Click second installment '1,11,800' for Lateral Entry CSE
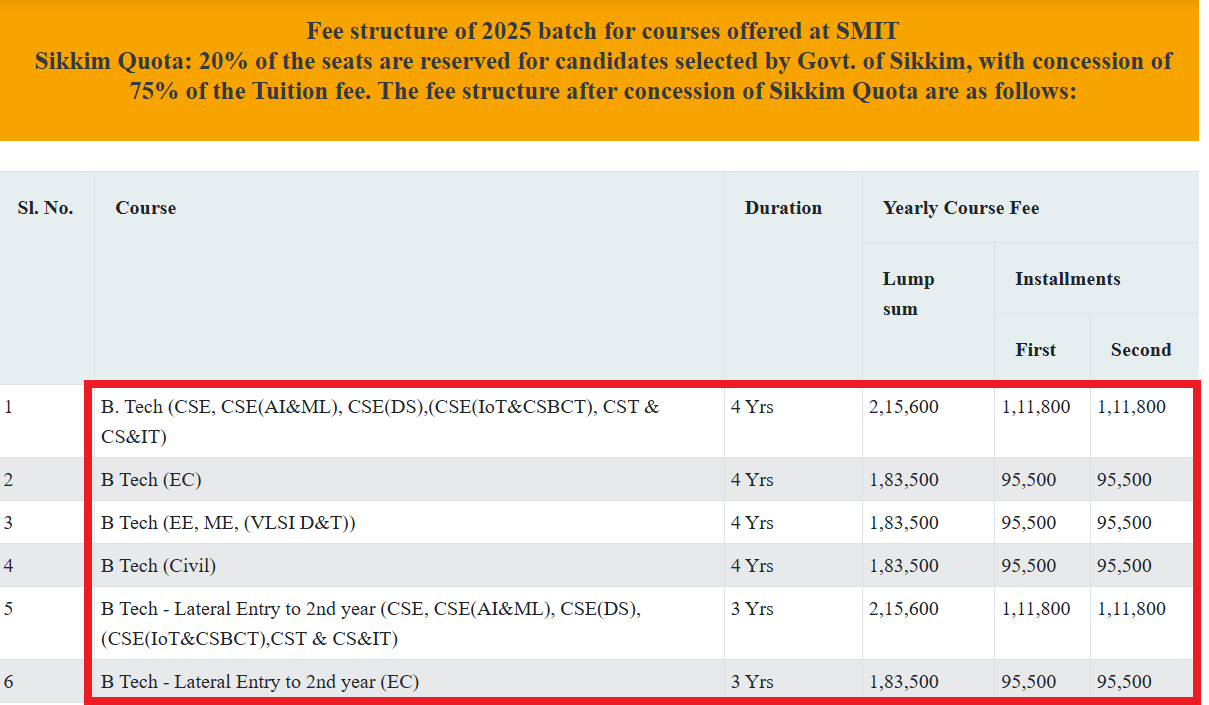The image size is (1209, 705). tap(1132, 609)
